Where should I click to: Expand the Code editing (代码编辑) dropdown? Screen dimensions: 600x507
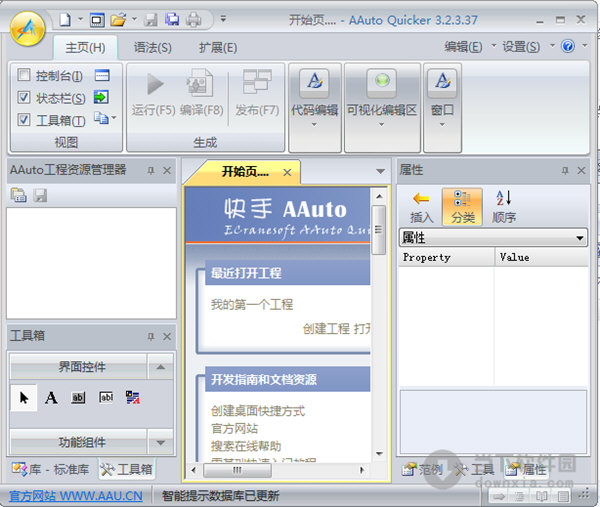pos(314,126)
